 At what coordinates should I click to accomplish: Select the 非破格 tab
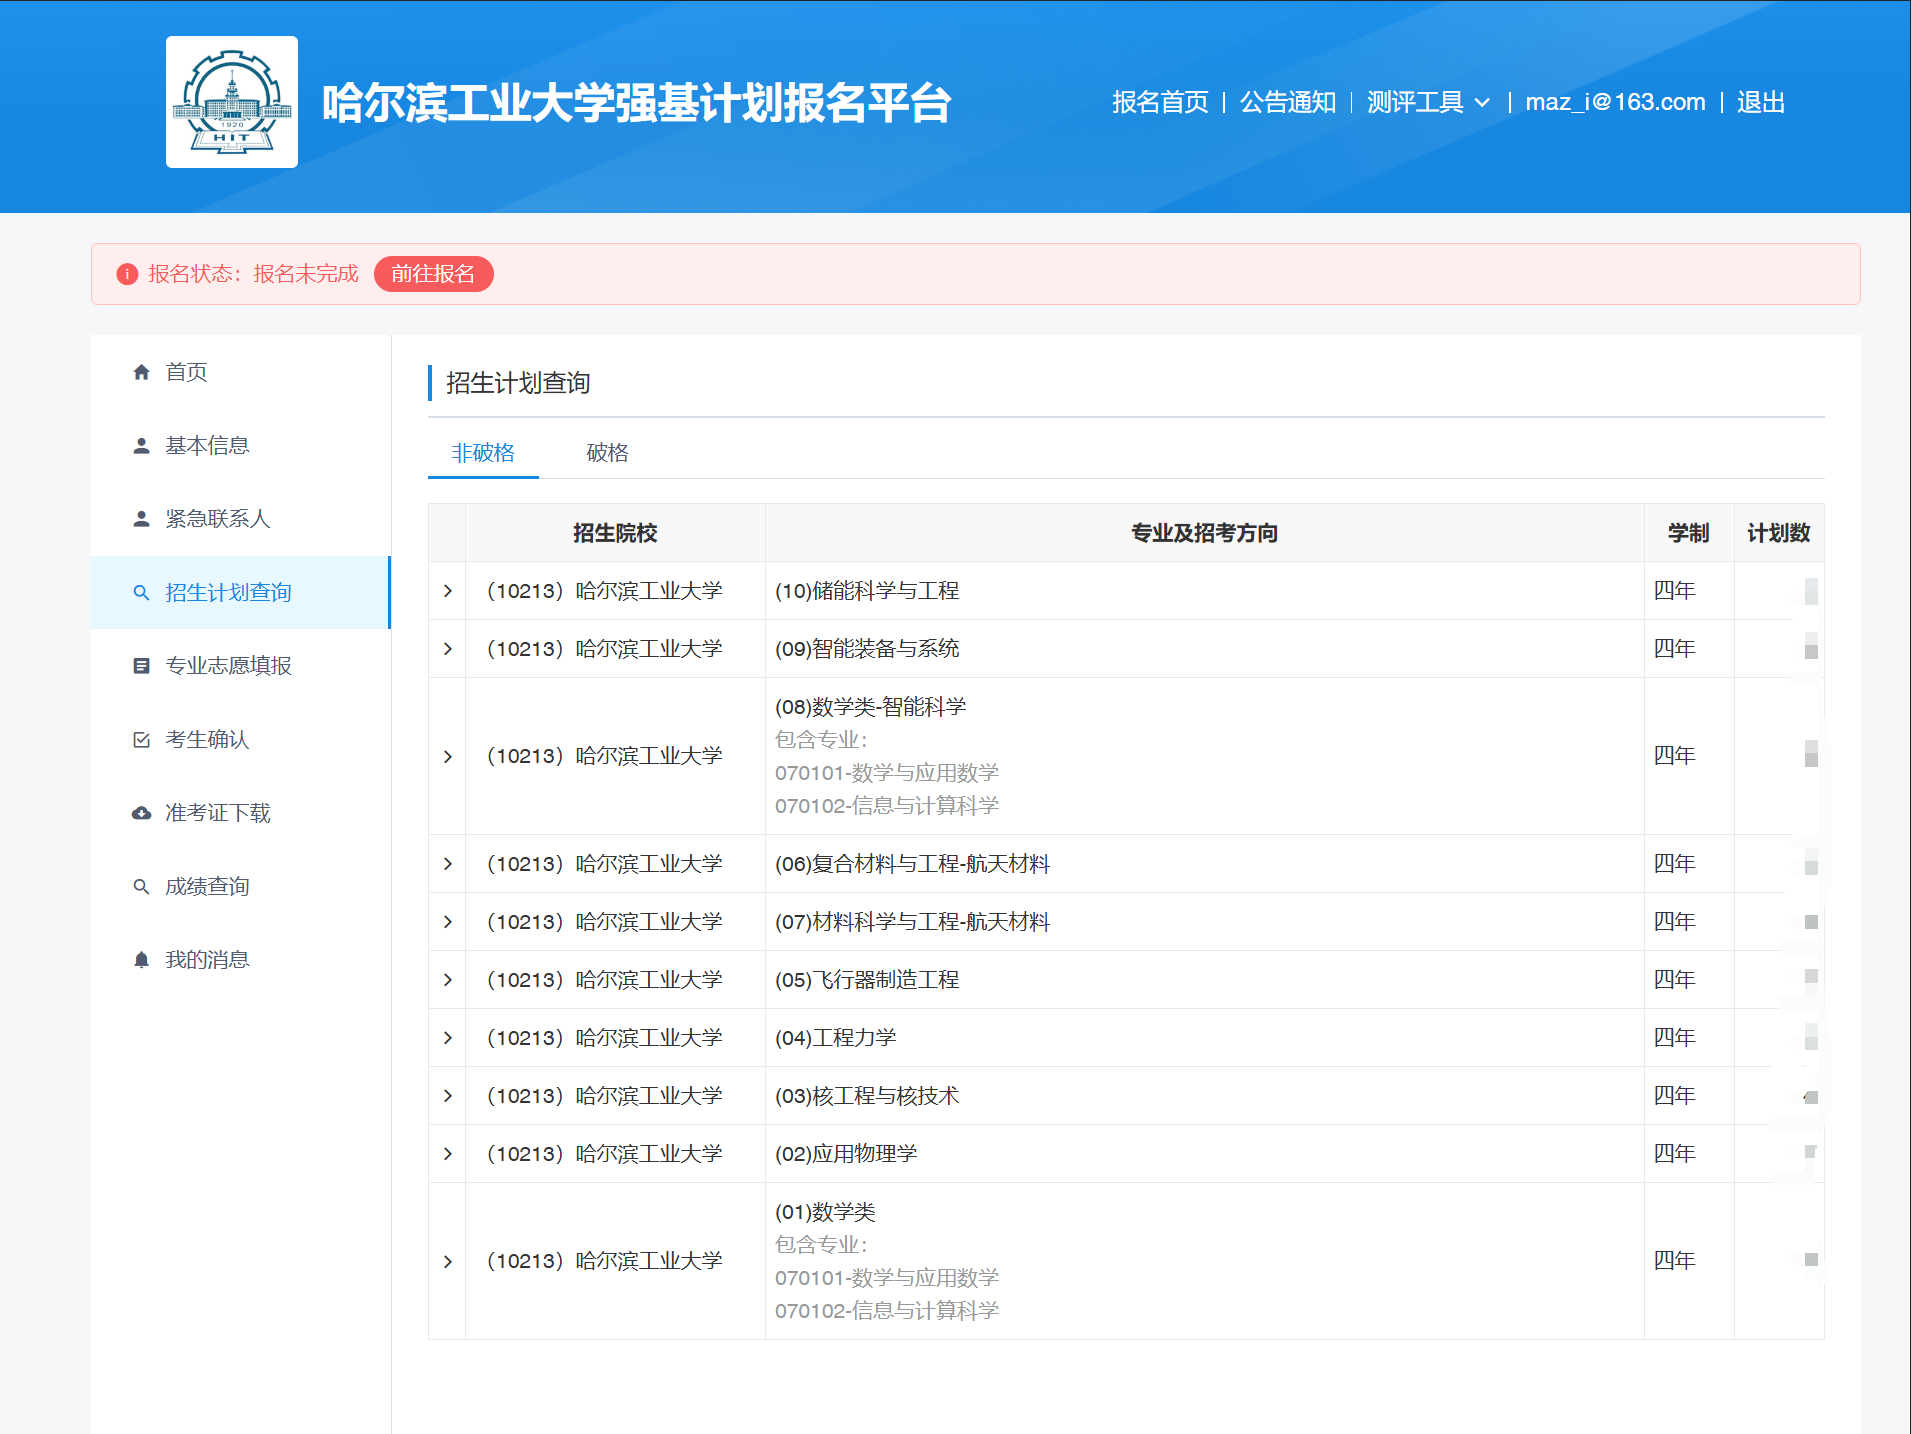point(483,453)
